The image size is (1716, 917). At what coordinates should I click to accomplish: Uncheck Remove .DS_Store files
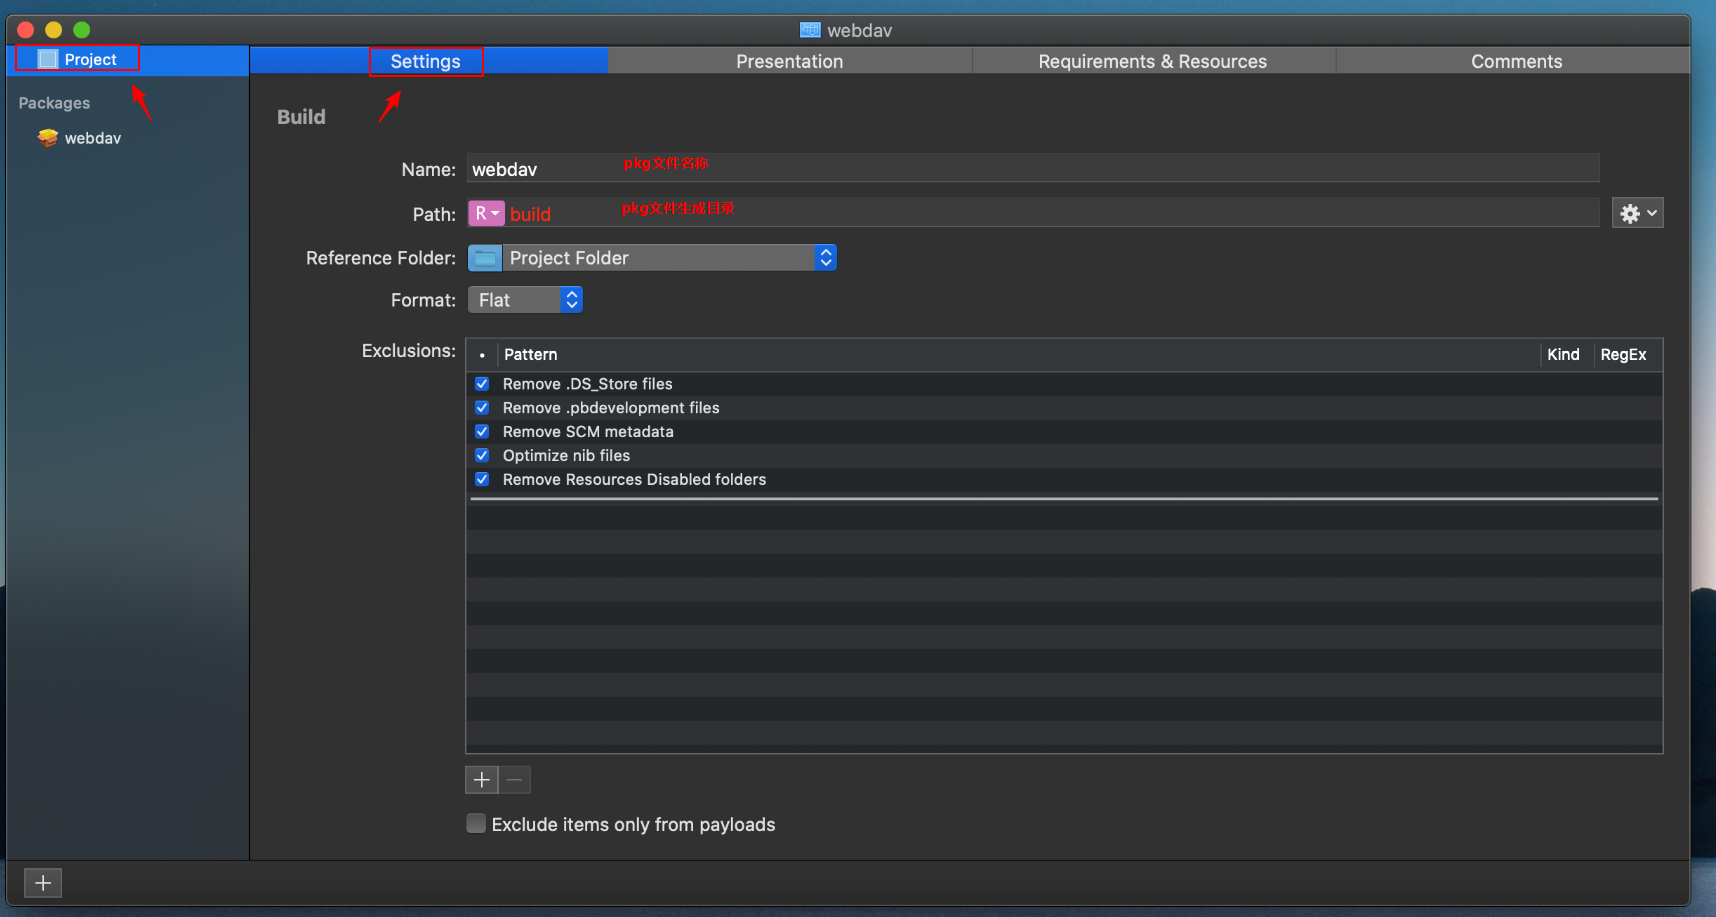coord(482,384)
